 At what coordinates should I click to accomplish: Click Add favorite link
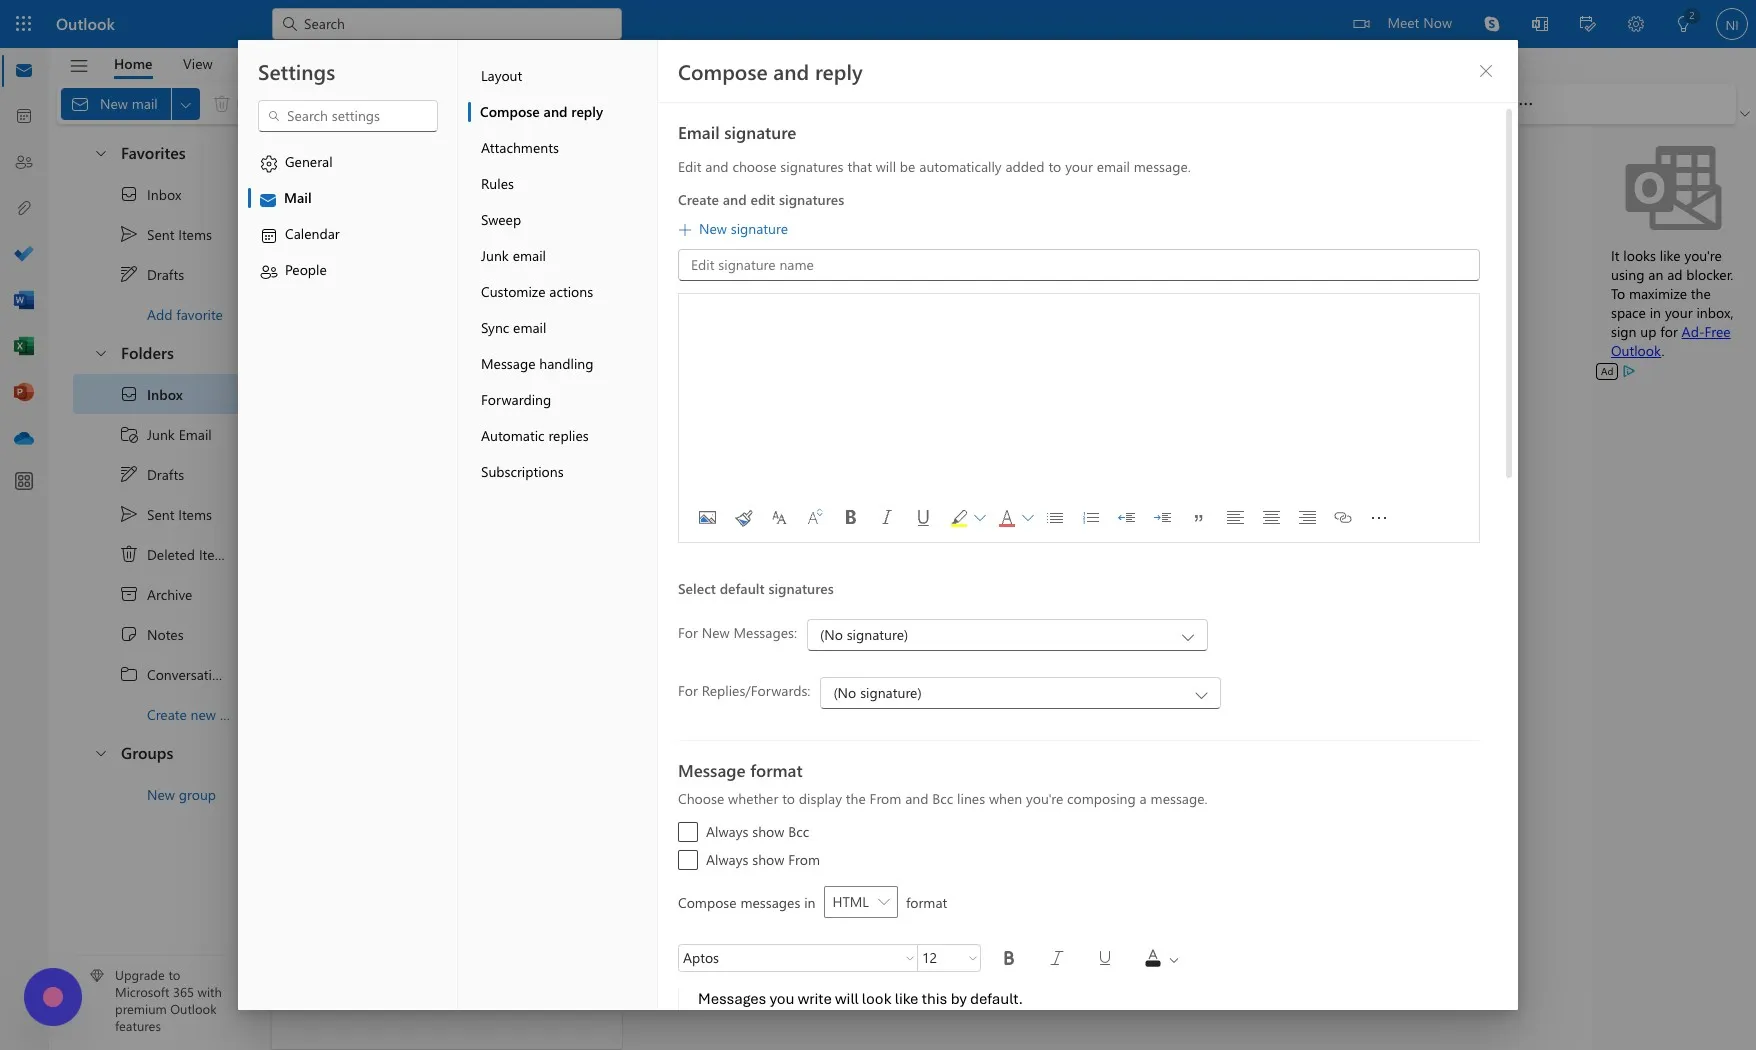185,315
